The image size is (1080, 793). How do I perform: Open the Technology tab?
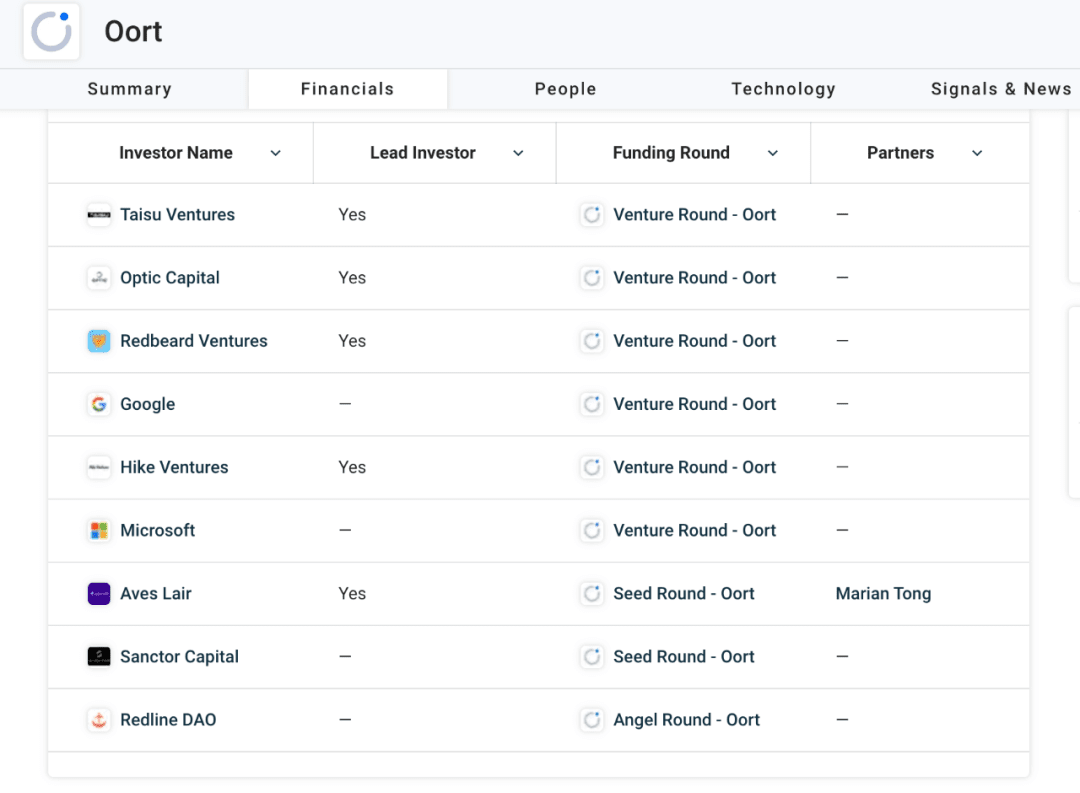pyautogui.click(x=784, y=89)
